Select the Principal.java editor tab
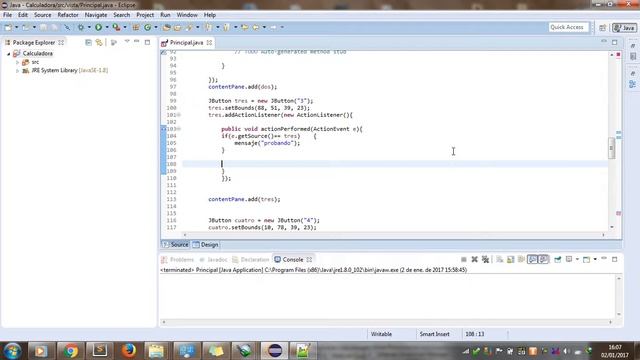Screen dimensions: 640x360 pyautogui.click(x=186, y=42)
